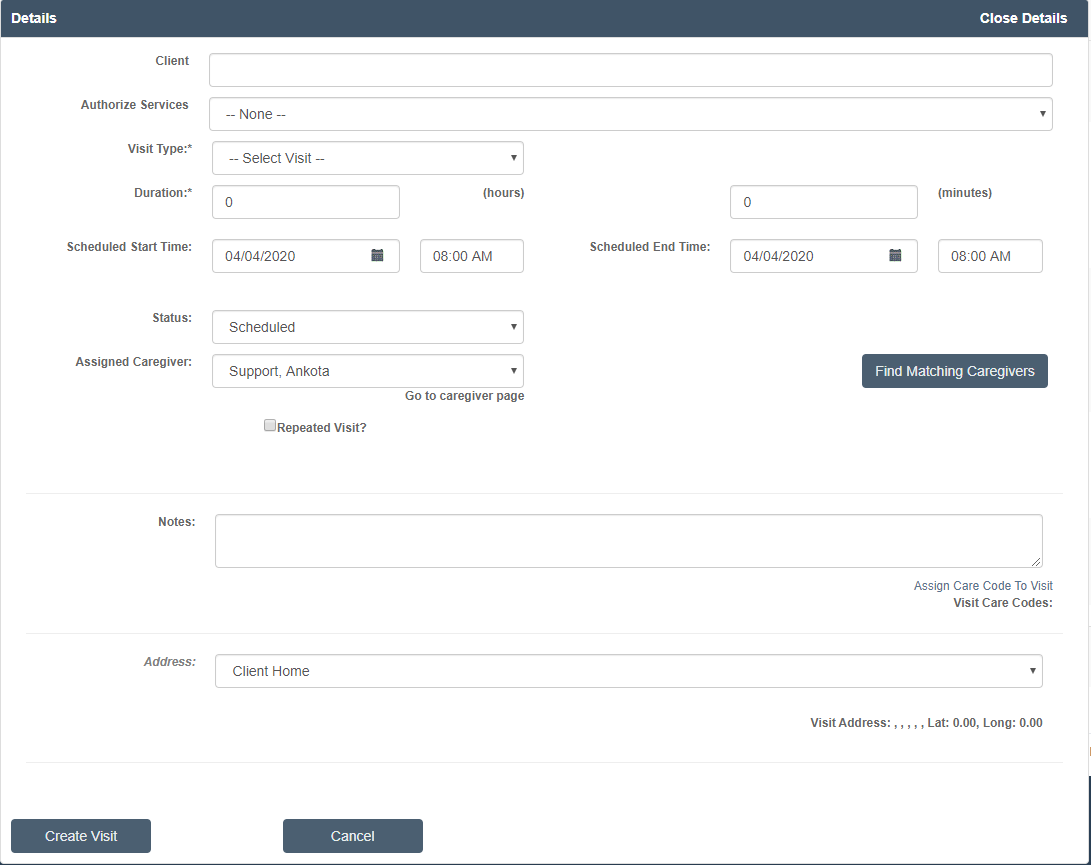1091x865 pixels.
Task: Open the Scheduled End Time calendar icon
Action: pyautogui.click(x=895, y=255)
